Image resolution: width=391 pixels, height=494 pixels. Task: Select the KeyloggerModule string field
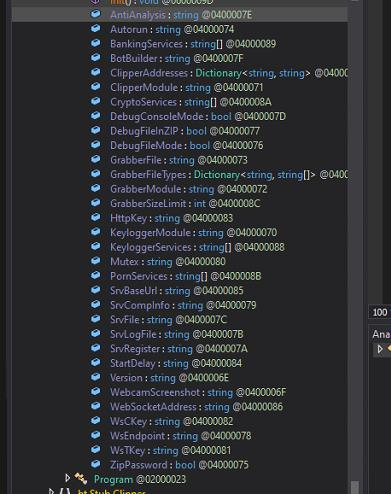(193, 232)
